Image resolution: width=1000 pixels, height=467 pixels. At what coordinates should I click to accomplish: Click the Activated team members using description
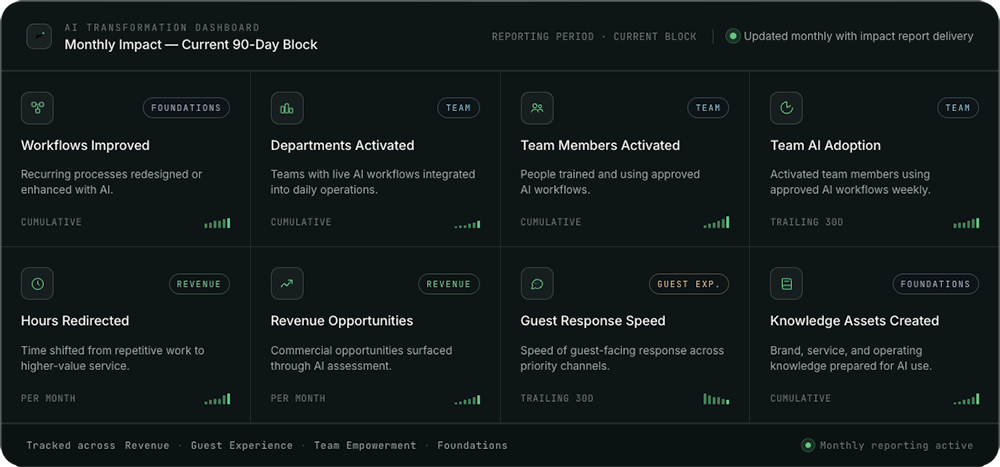pos(850,182)
